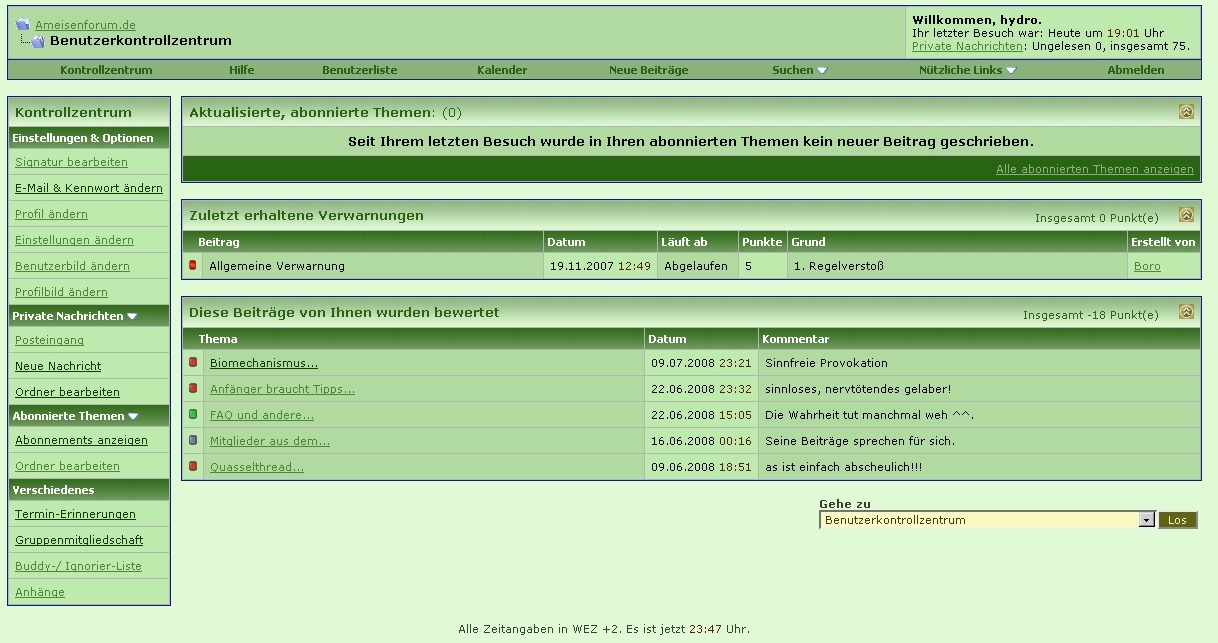Open Benutzerliste from the navigation bar
Image resolution: width=1218 pixels, height=643 pixels.
[359, 70]
